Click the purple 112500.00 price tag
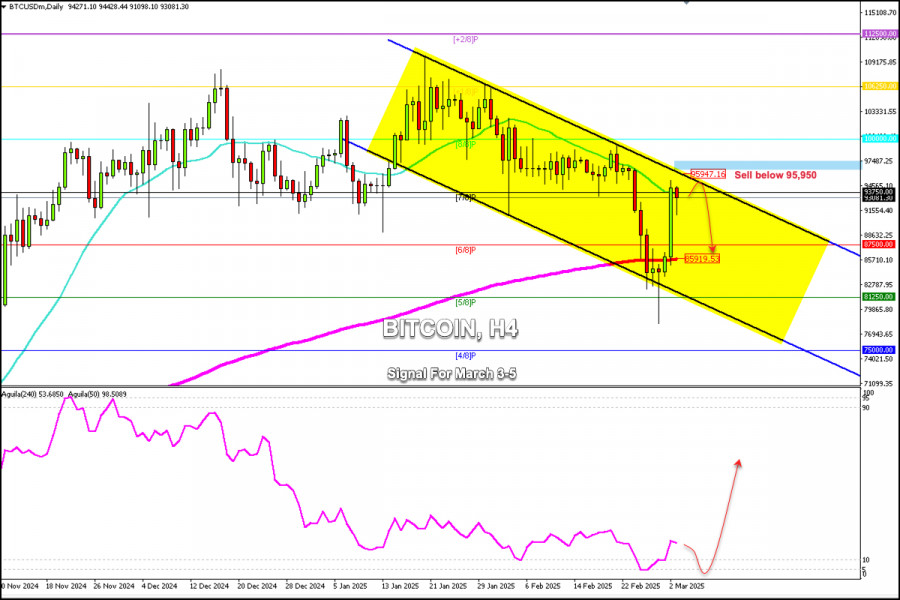Viewport: 900px width, 600px height. tap(879, 34)
